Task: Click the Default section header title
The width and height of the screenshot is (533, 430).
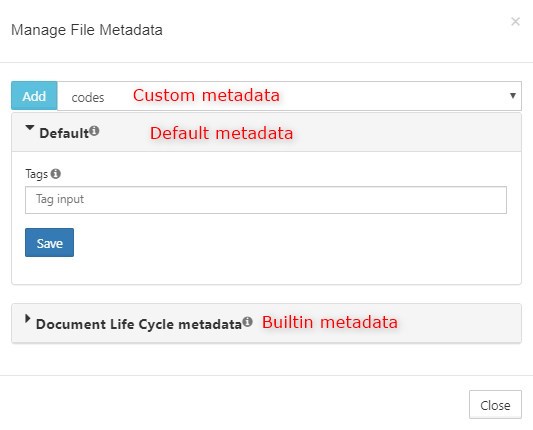Action: (64, 133)
